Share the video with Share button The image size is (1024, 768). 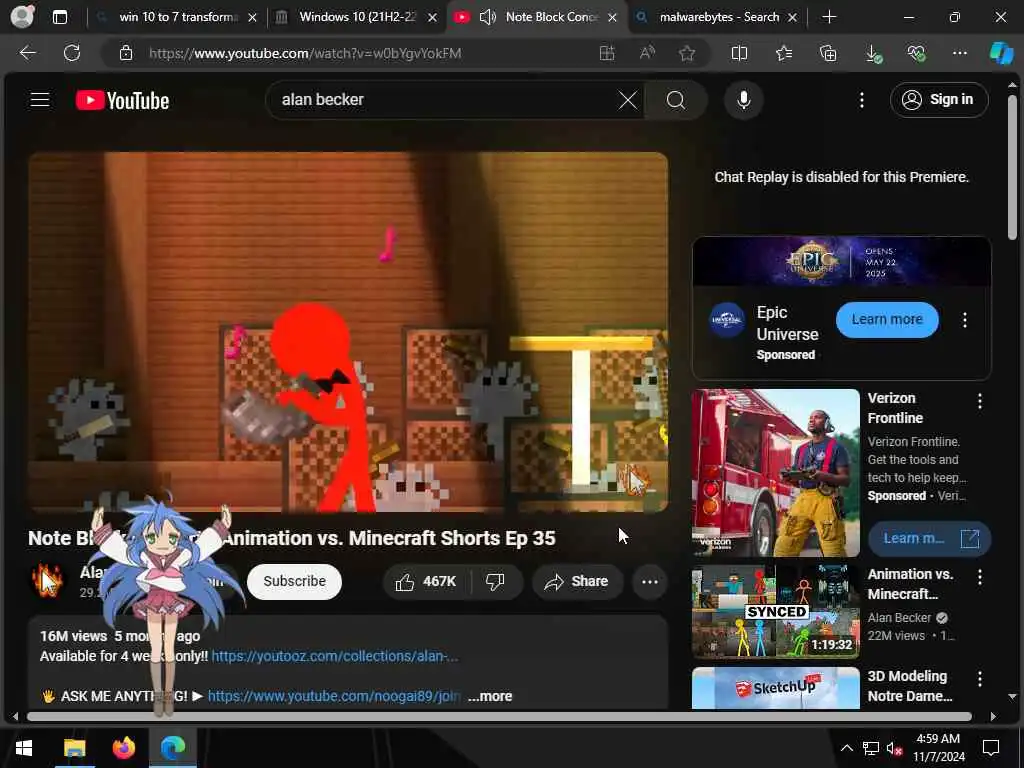coord(577,581)
